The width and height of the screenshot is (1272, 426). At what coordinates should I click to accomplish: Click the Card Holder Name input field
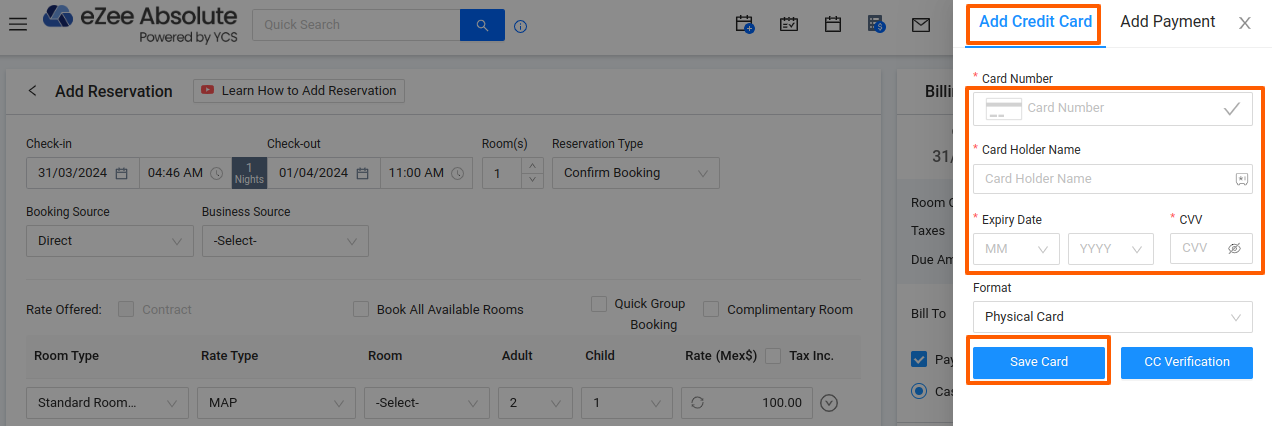tap(1113, 179)
